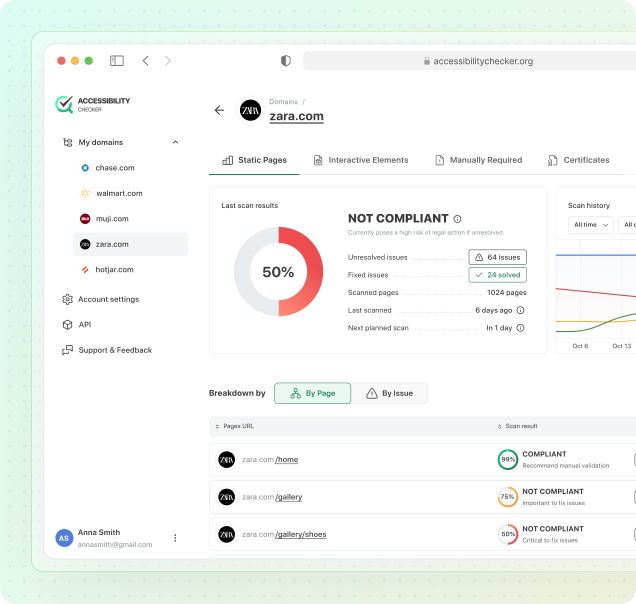Screen dimensions: 636x604
Task: Select breakdown By Issue
Action: (389, 393)
